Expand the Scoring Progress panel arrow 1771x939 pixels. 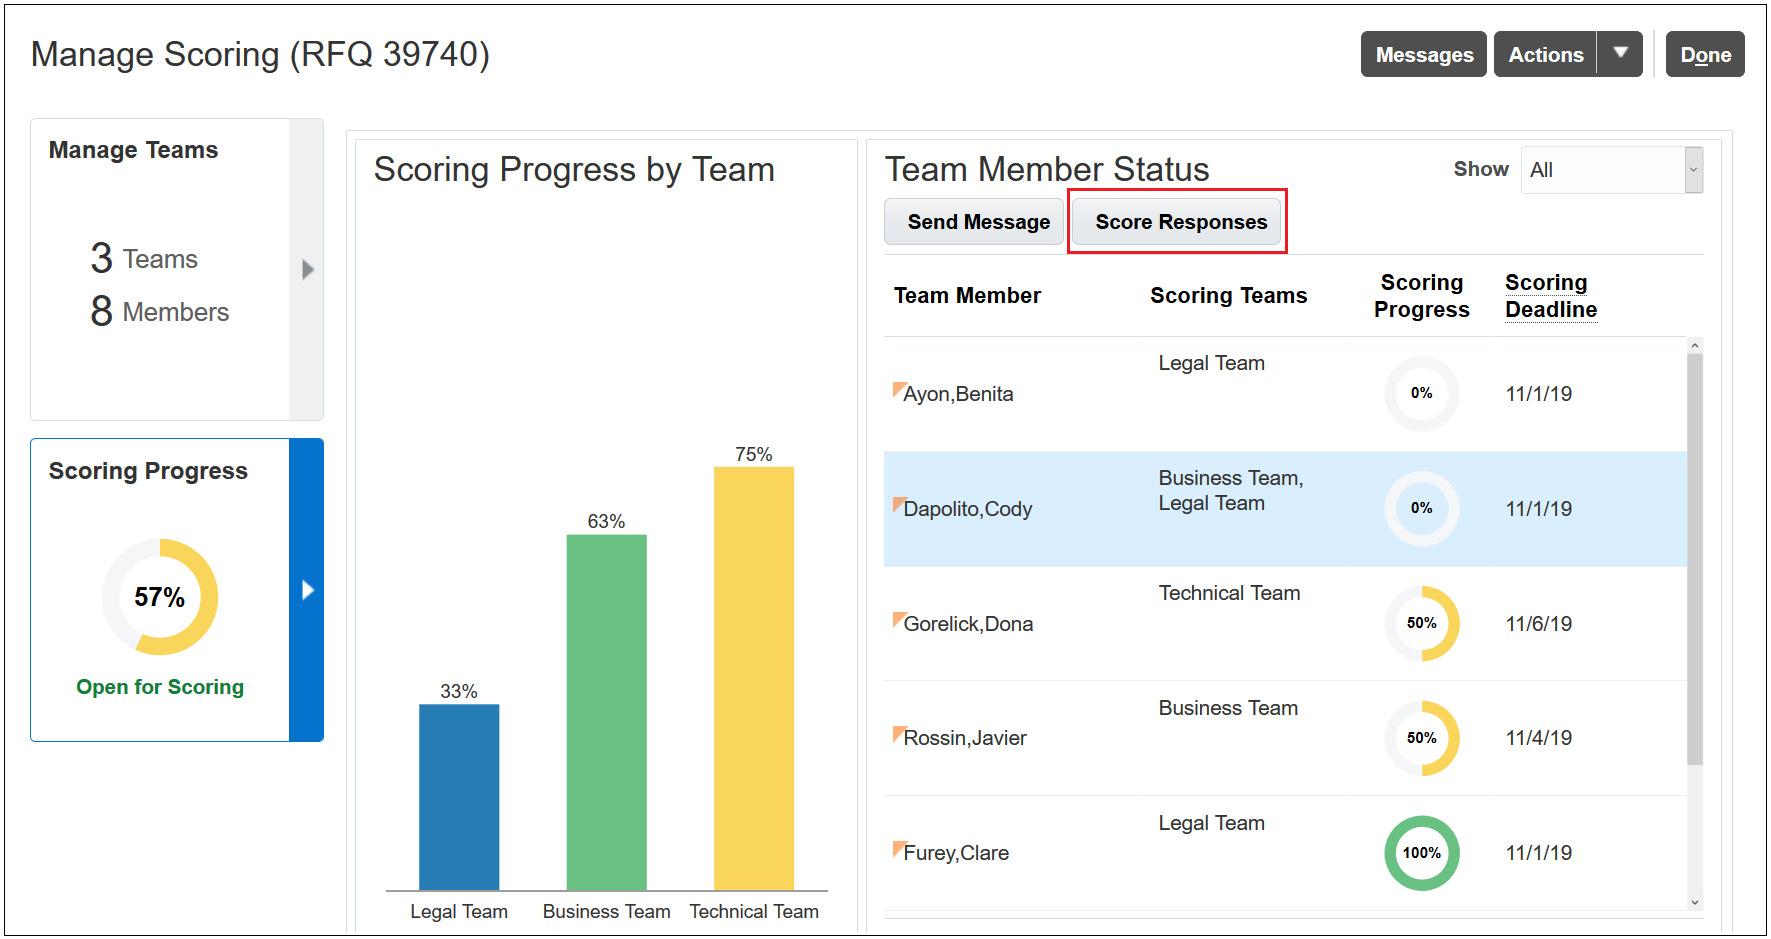(x=307, y=590)
